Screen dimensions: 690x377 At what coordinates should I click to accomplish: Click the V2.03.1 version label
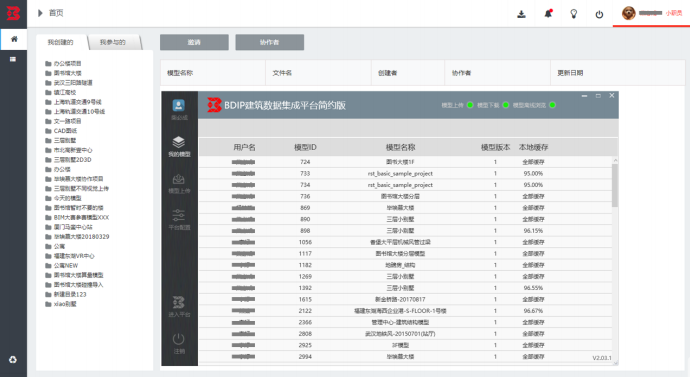click(x=602, y=358)
